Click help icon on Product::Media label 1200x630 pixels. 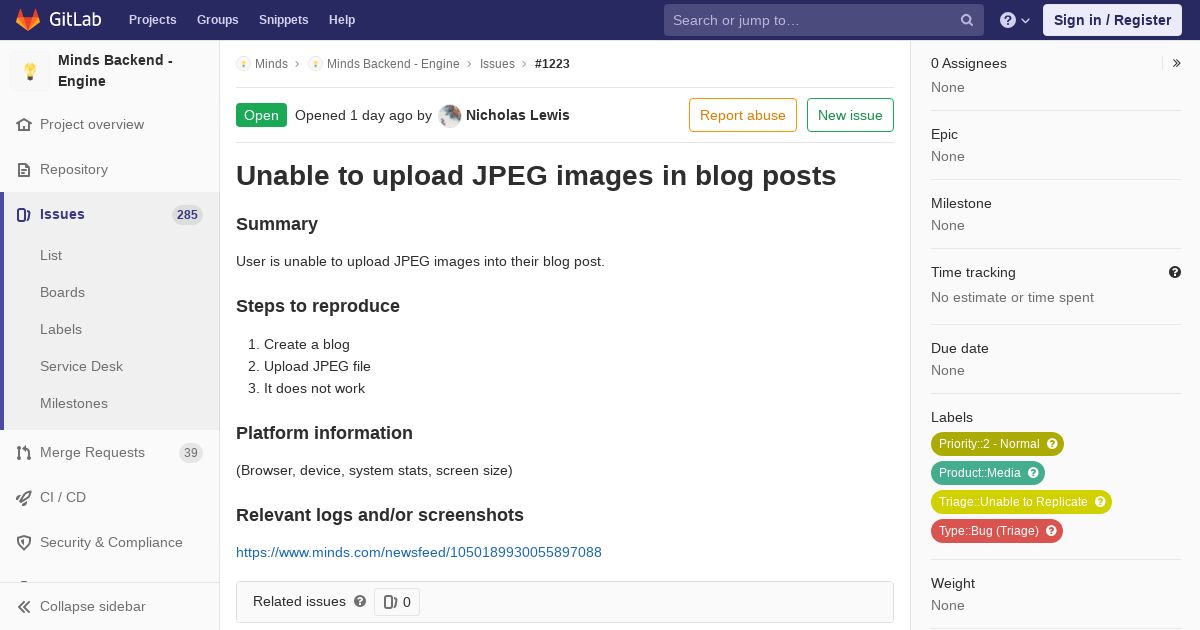point(1033,473)
